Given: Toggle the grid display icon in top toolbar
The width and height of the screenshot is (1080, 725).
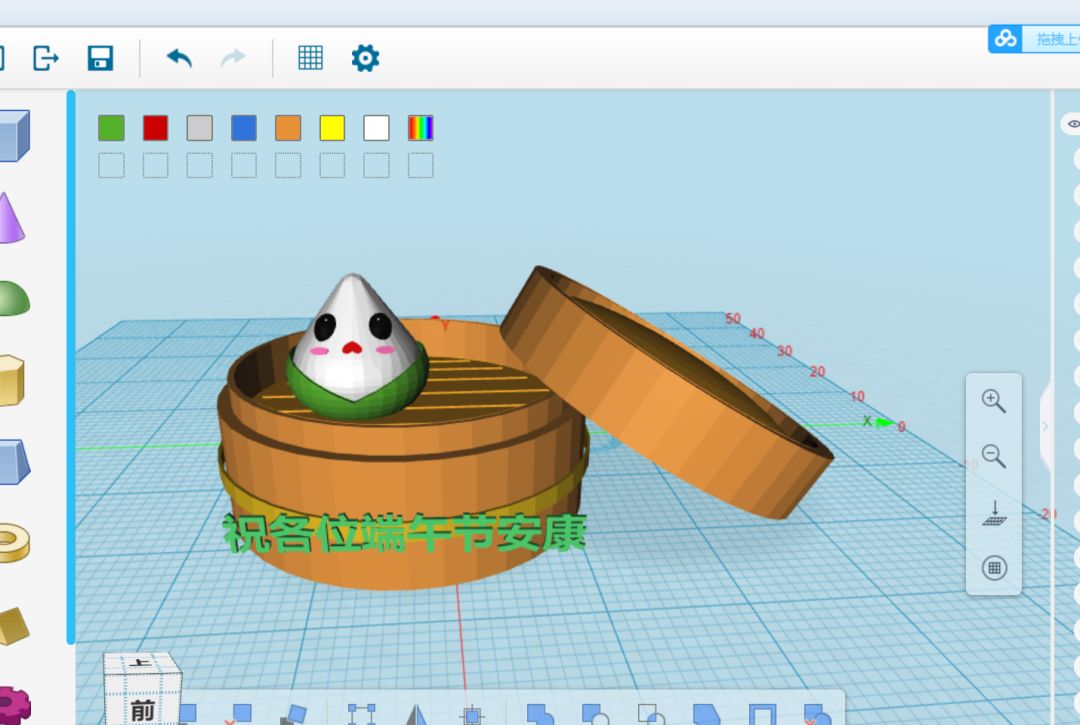Looking at the screenshot, I should [x=310, y=58].
